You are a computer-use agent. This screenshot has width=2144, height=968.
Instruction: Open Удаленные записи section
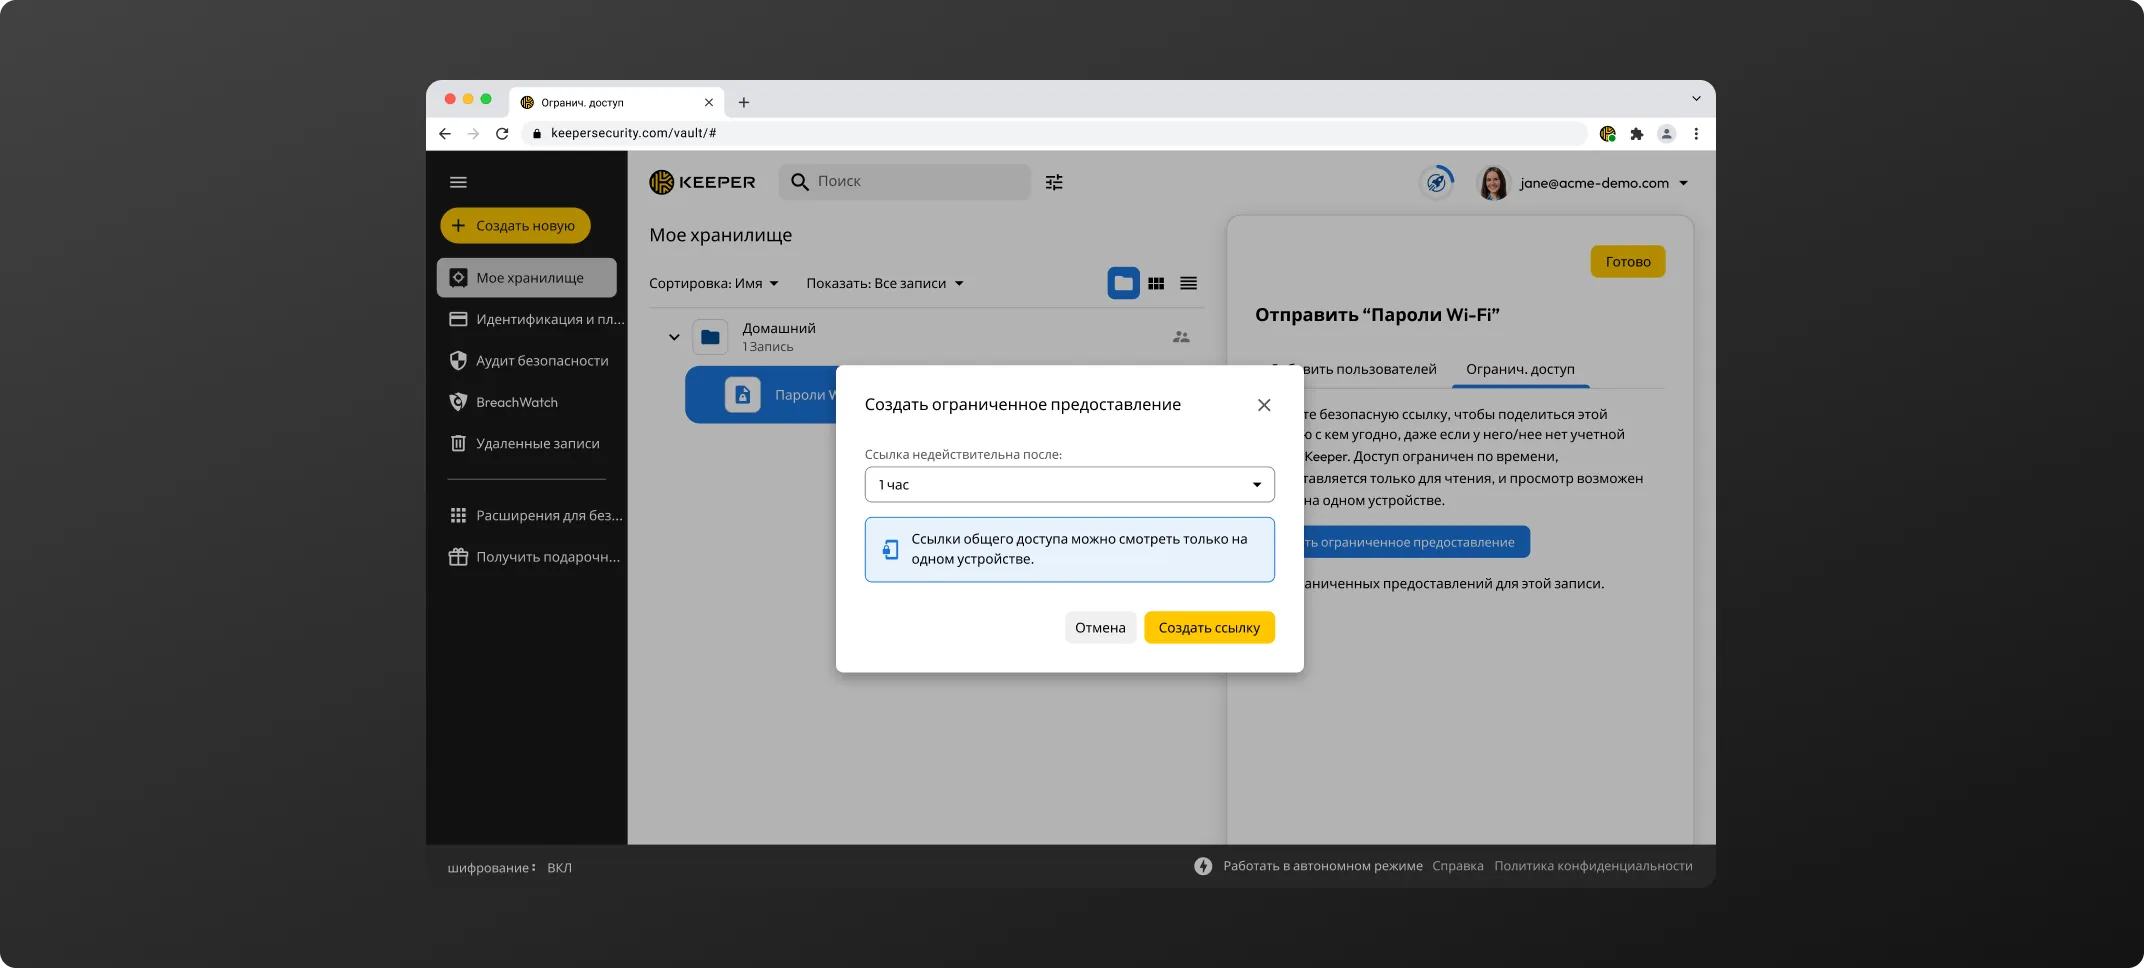[x=525, y=443]
